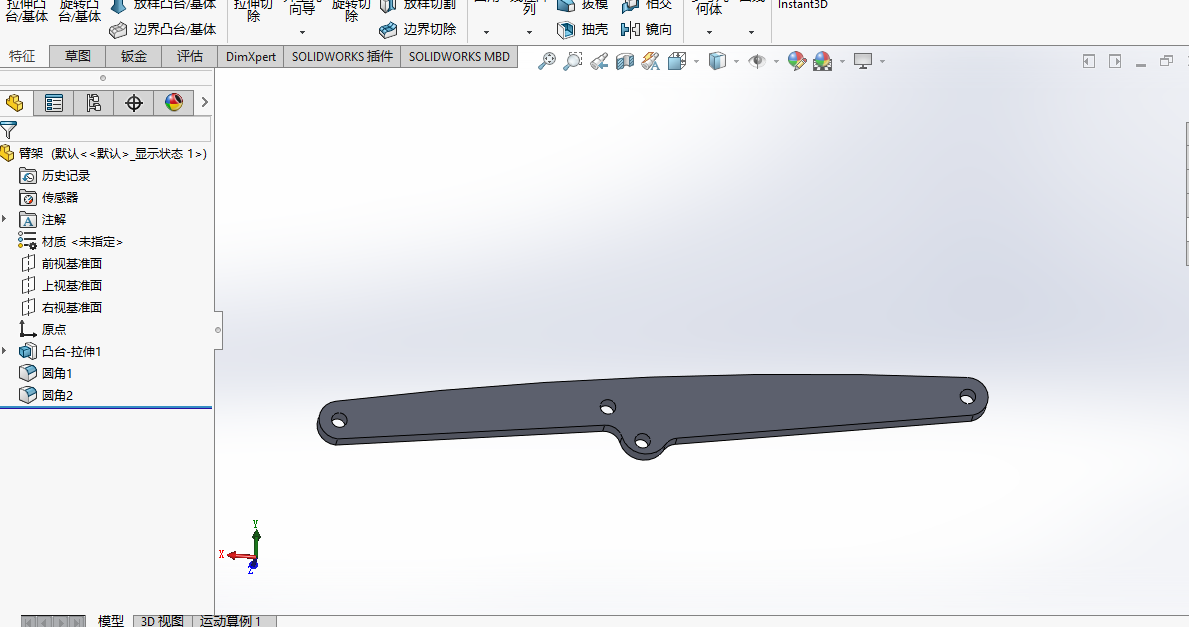Click the 旋转凸台/基体 button
Image resolution: width=1189 pixels, height=627 pixels.
[x=80, y=11]
